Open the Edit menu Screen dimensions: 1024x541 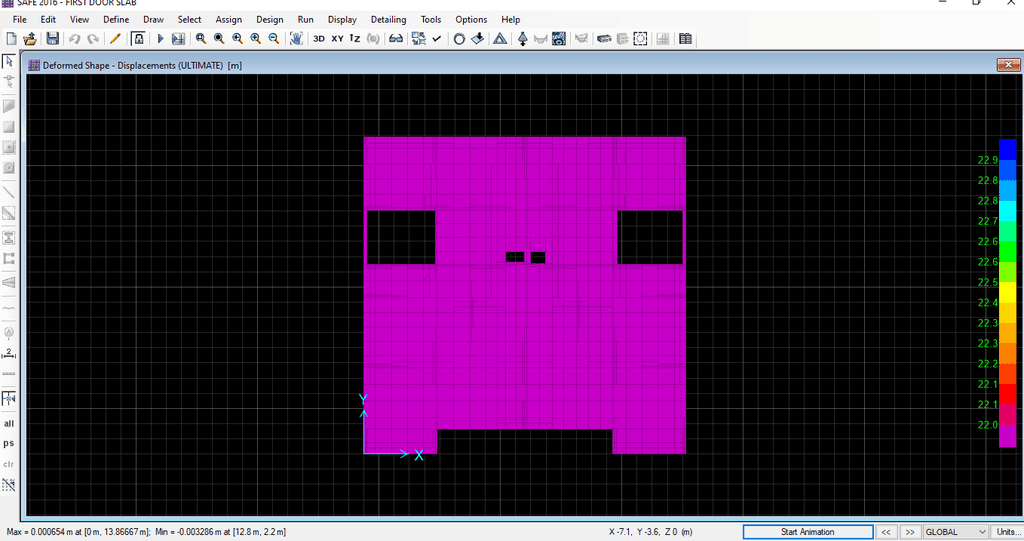click(48, 20)
